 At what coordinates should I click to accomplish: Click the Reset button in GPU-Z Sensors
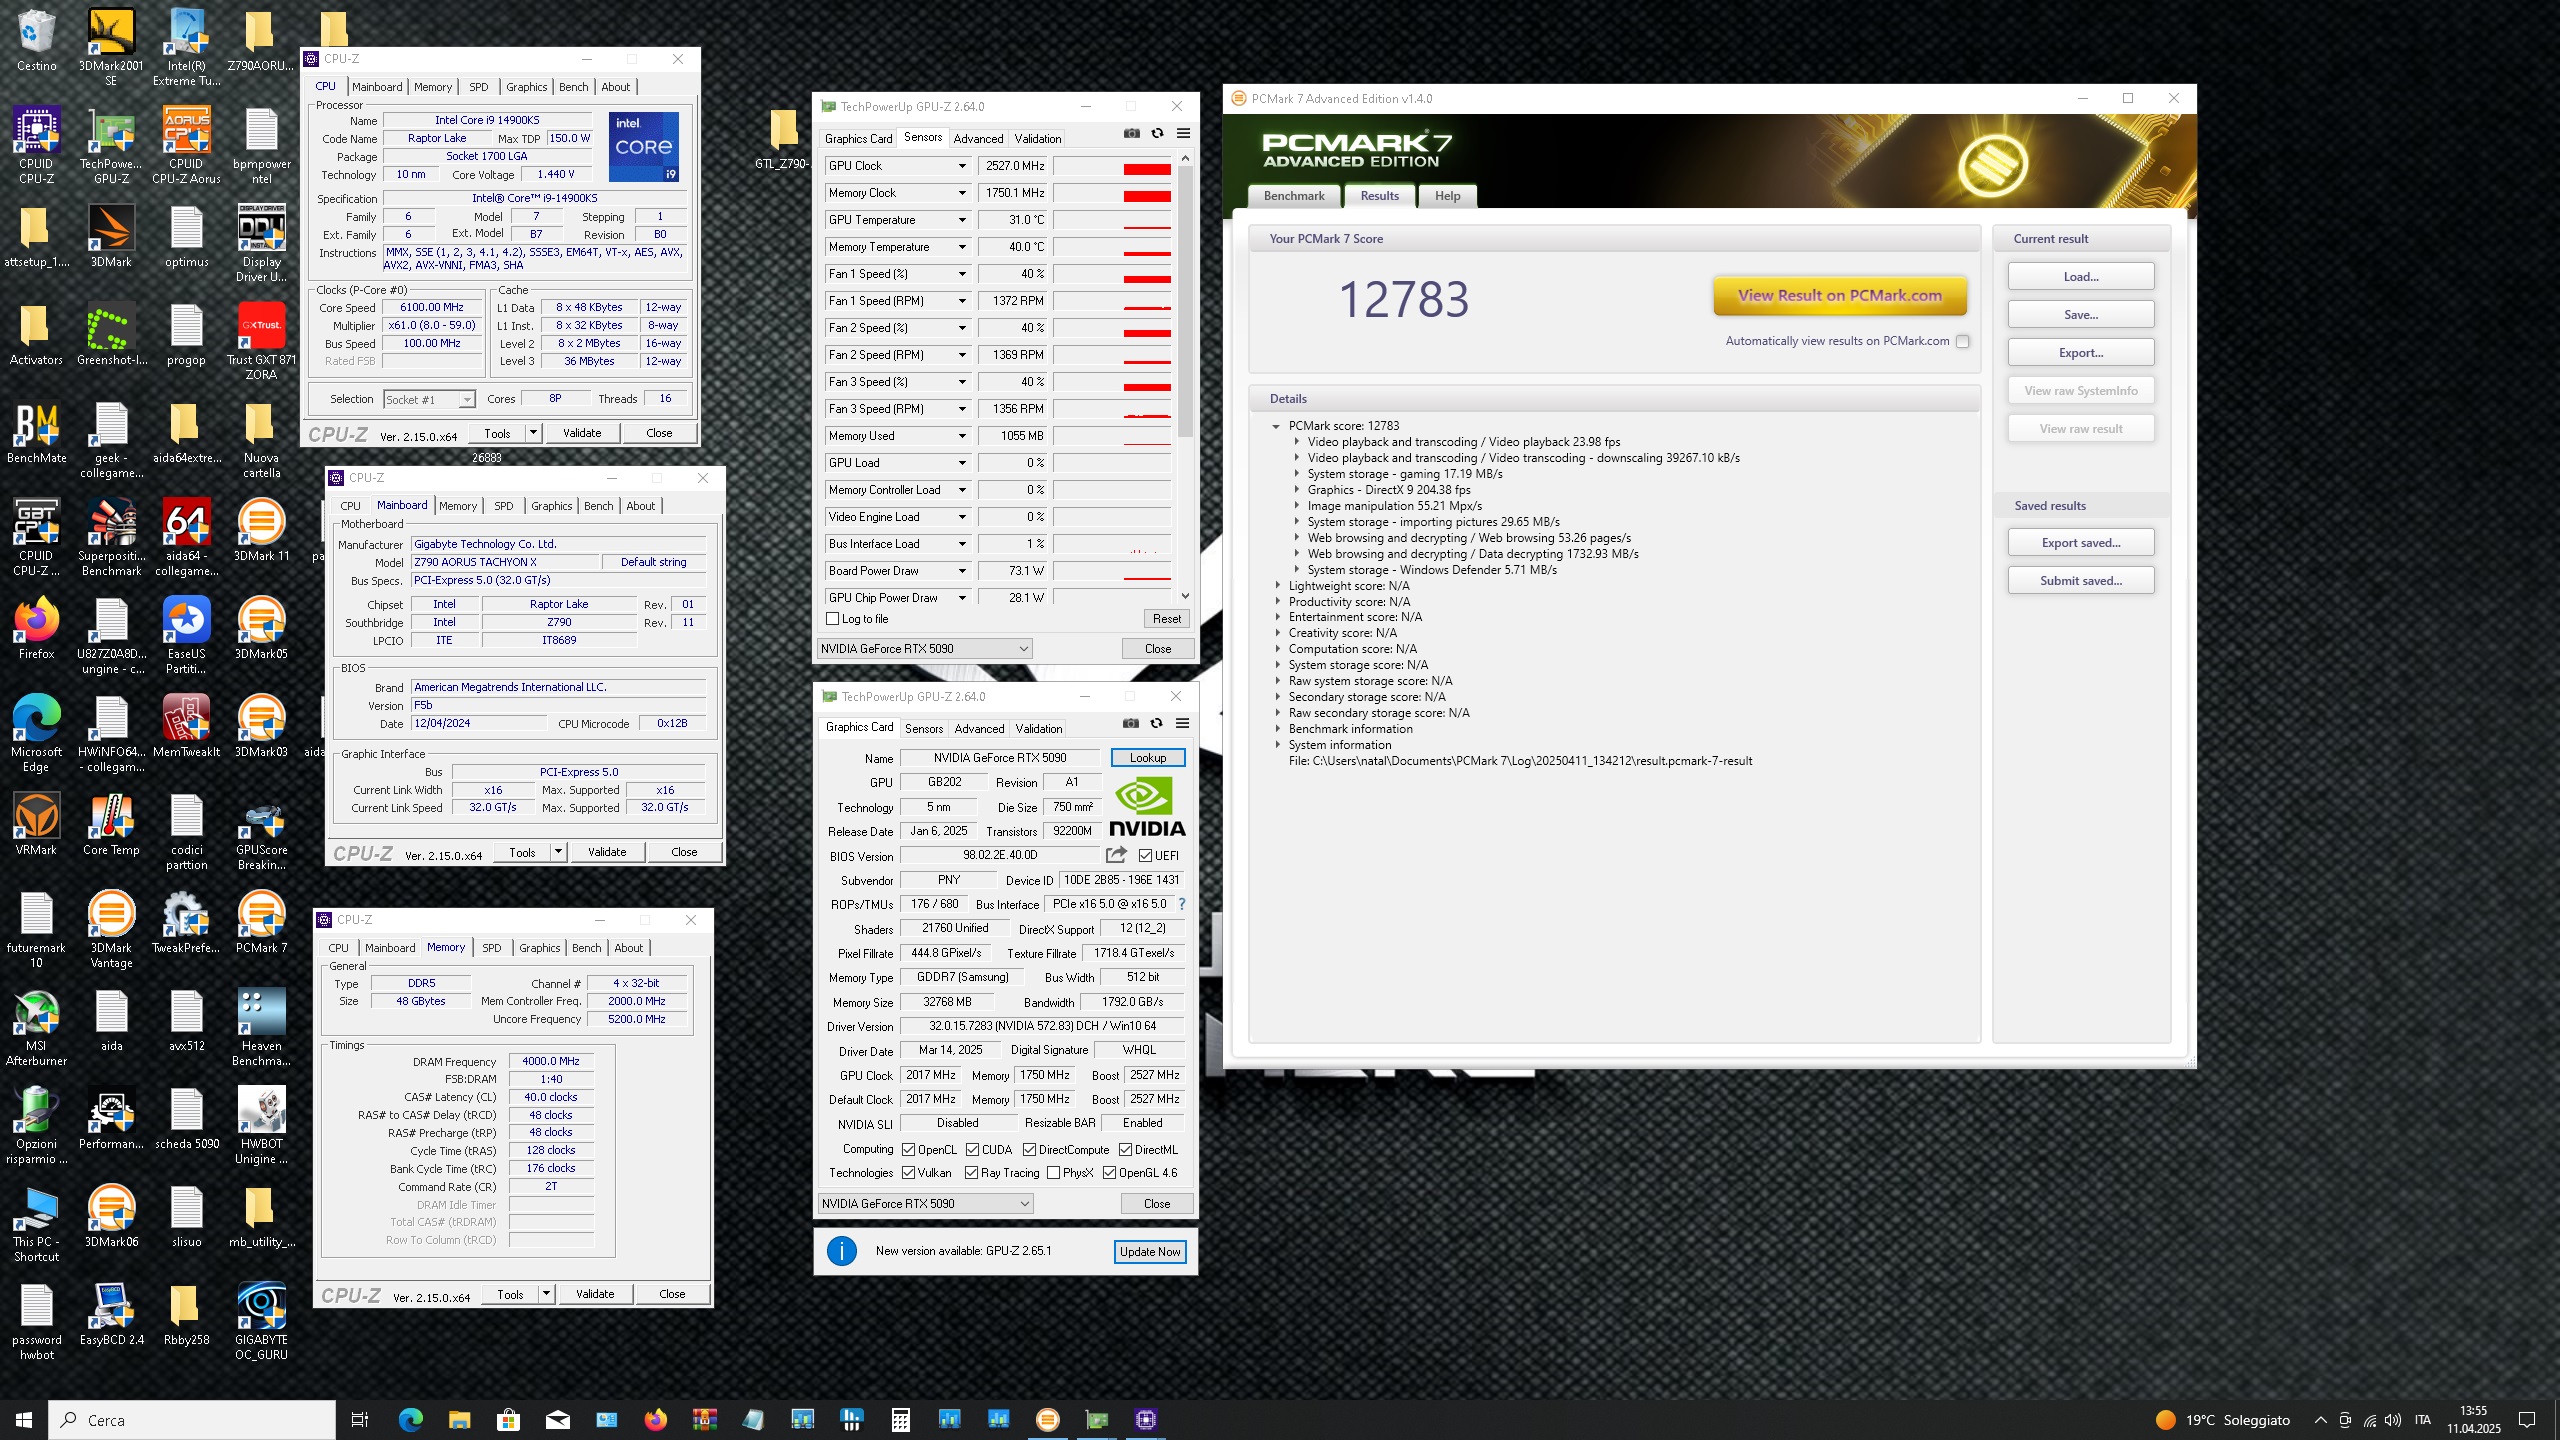[1167, 619]
